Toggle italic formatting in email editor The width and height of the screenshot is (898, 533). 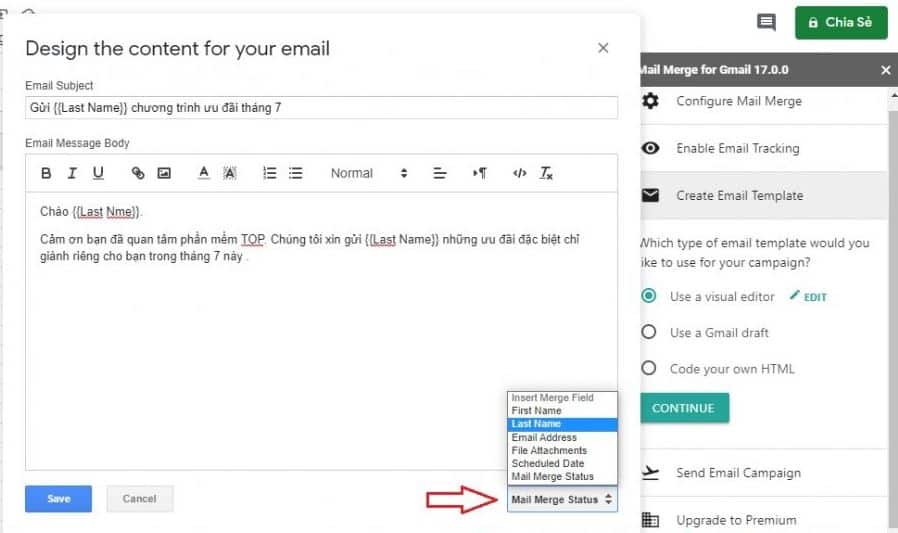[72, 173]
